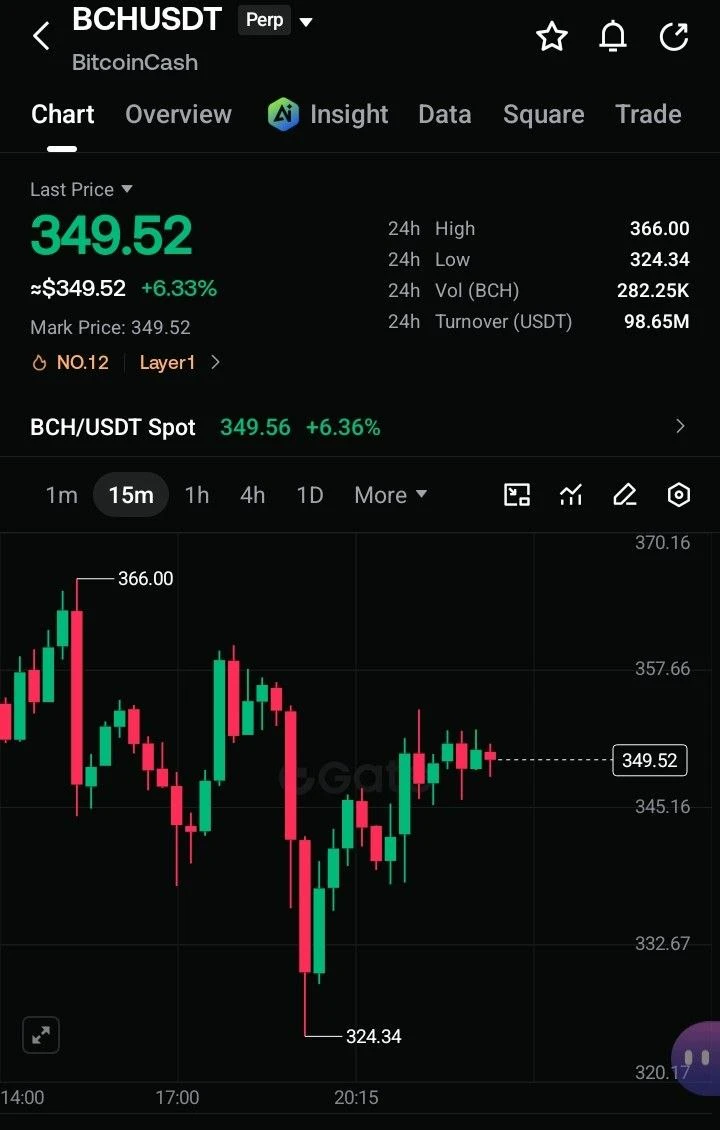This screenshot has width=720, height=1130.
Task: Tap the +6.36% spot change
Action: 343,427
